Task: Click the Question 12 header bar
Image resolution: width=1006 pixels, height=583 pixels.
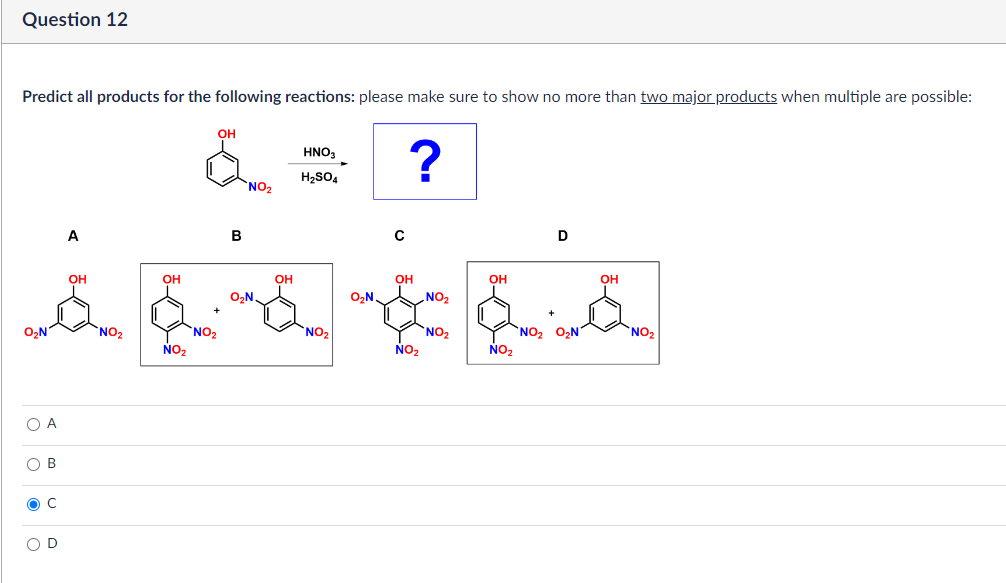Action: click(75, 19)
